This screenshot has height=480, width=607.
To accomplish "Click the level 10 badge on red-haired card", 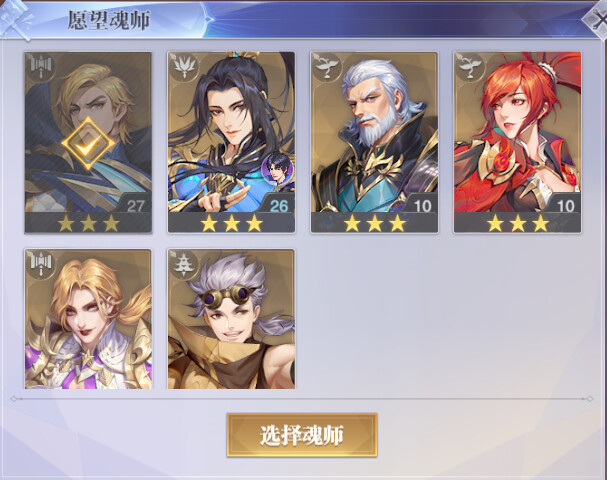I will click(564, 204).
